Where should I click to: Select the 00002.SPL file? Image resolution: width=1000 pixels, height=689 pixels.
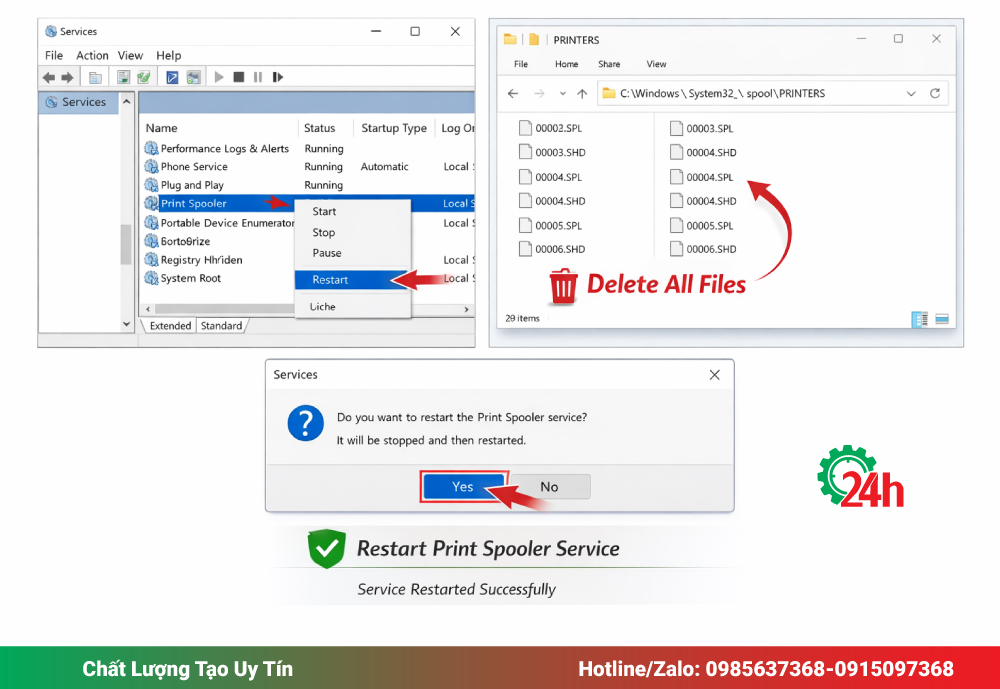[x=551, y=128]
